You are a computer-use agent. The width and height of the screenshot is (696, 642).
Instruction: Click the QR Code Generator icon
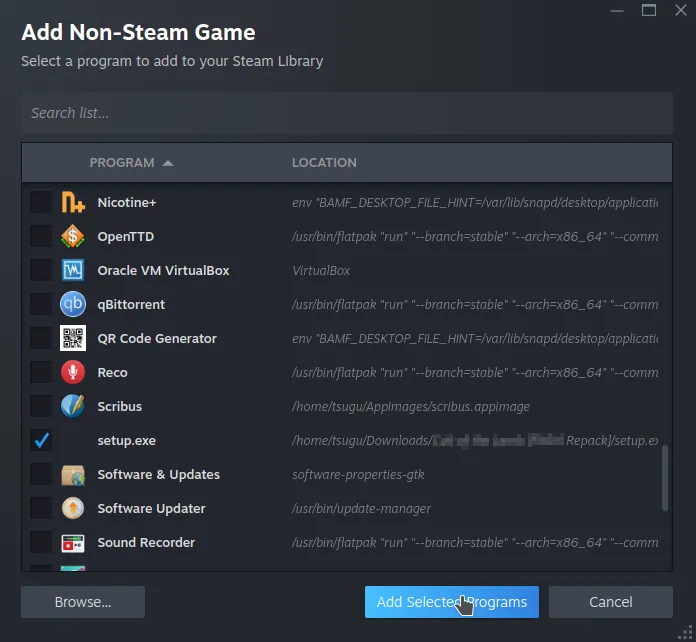tap(73, 338)
